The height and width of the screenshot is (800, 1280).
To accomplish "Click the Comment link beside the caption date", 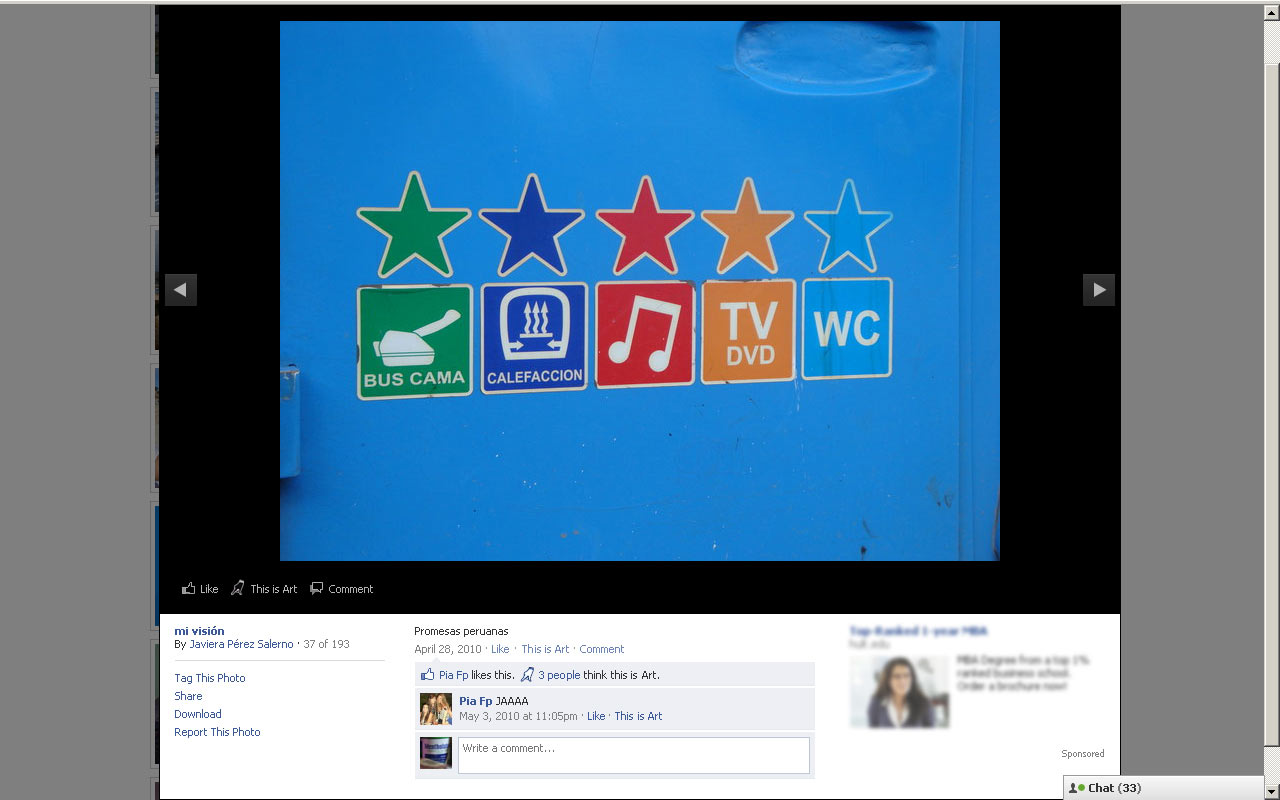I will click(x=601, y=649).
